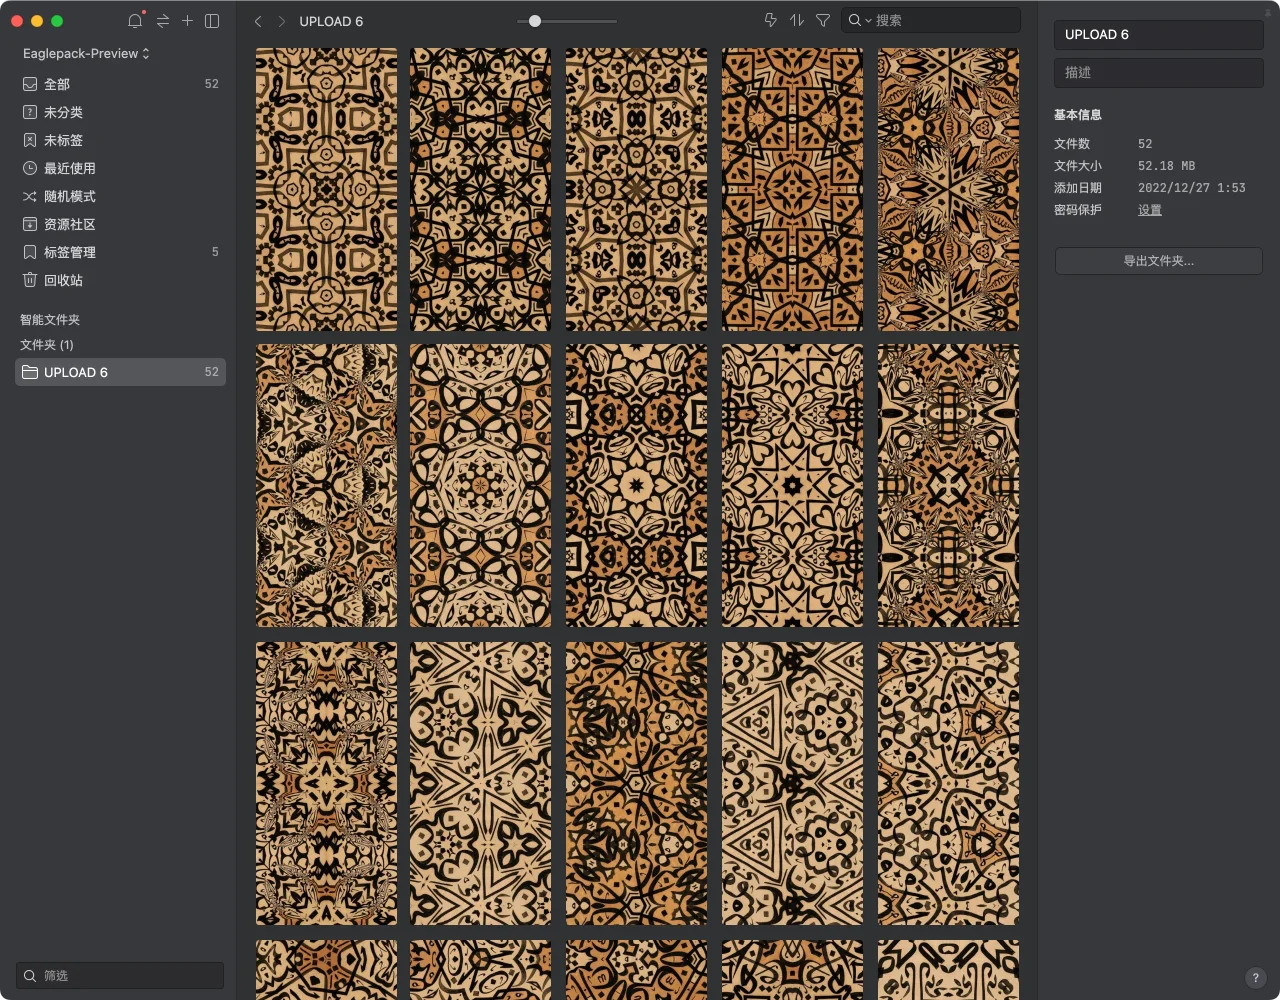Click the UPLOAD 6 name field in inspector
This screenshot has height=1000, width=1280.
click(x=1158, y=34)
